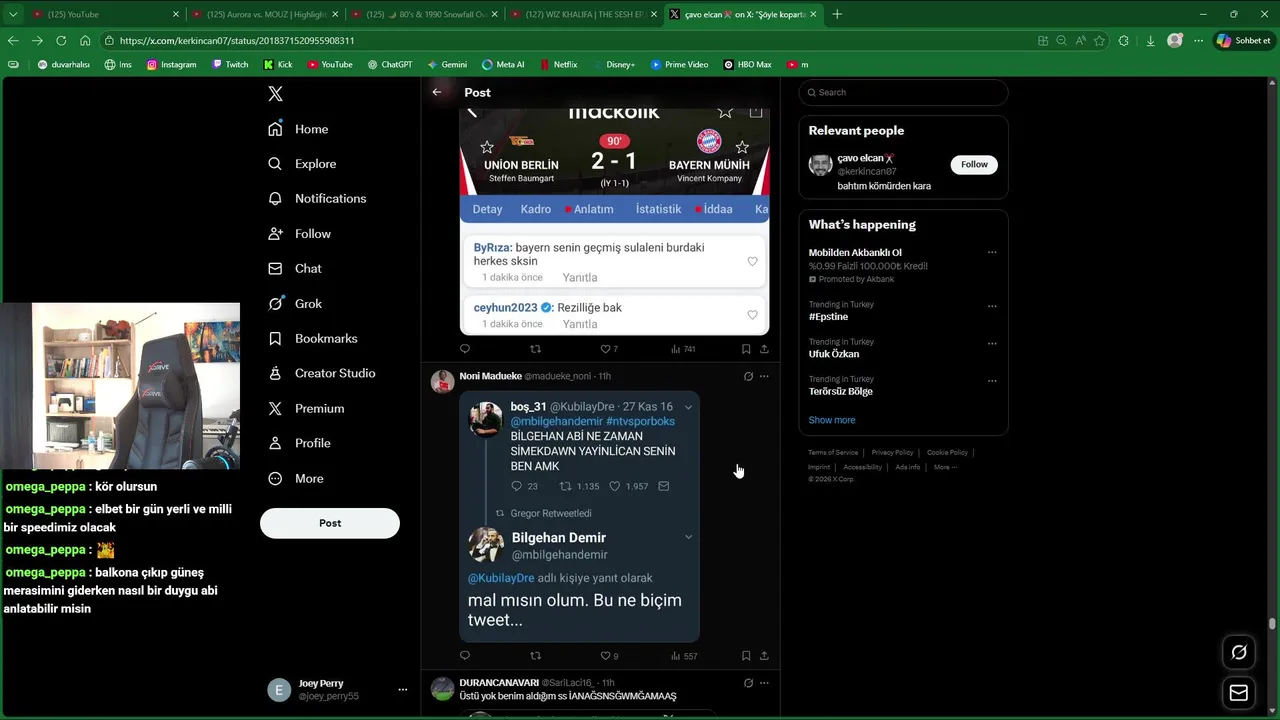The width and height of the screenshot is (1280, 720).
Task: Click the back arrow beside Post
Action: coord(437,92)
